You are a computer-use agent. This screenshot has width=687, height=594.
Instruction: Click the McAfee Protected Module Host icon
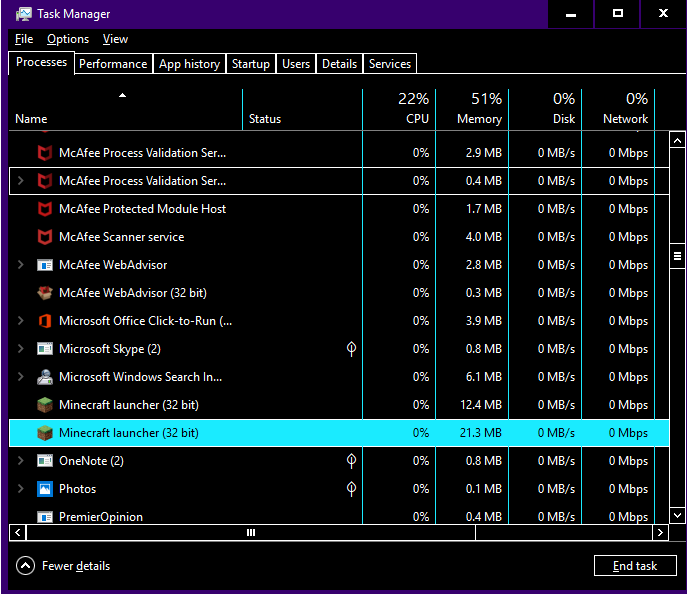point(44,209)
